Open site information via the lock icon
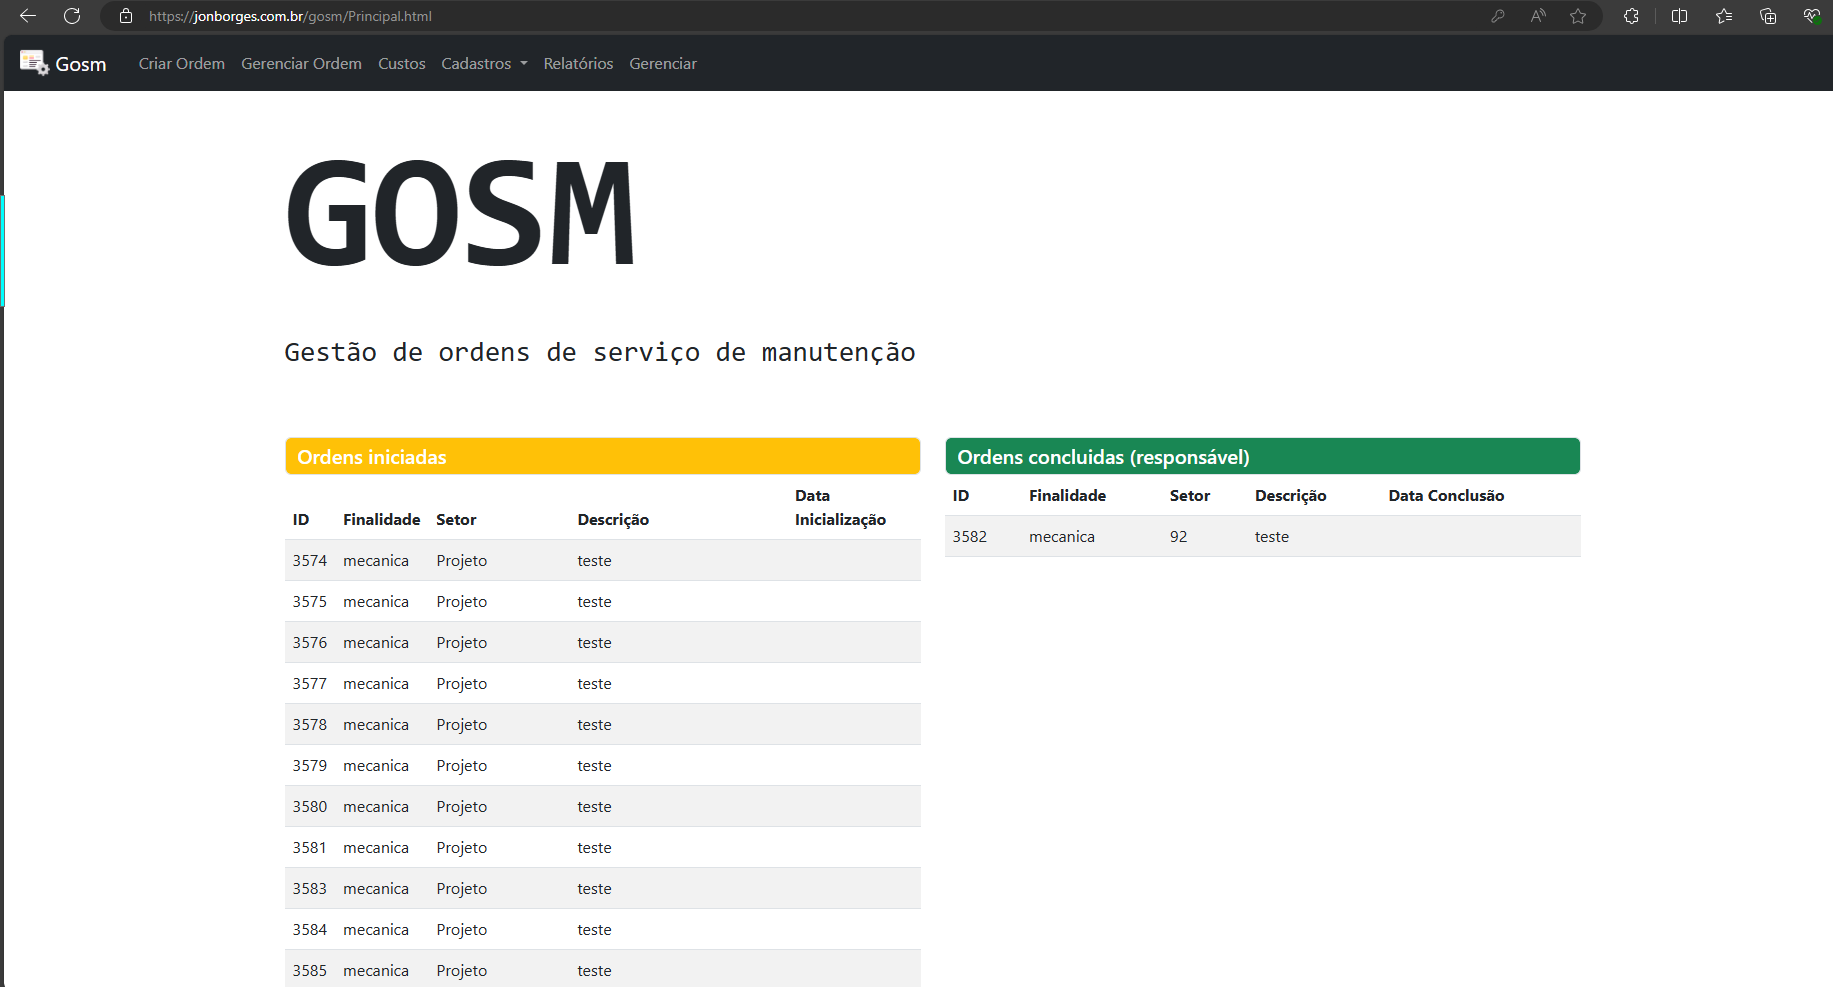The width and height of the screenshot is (1833, 987). coord(124,16)
